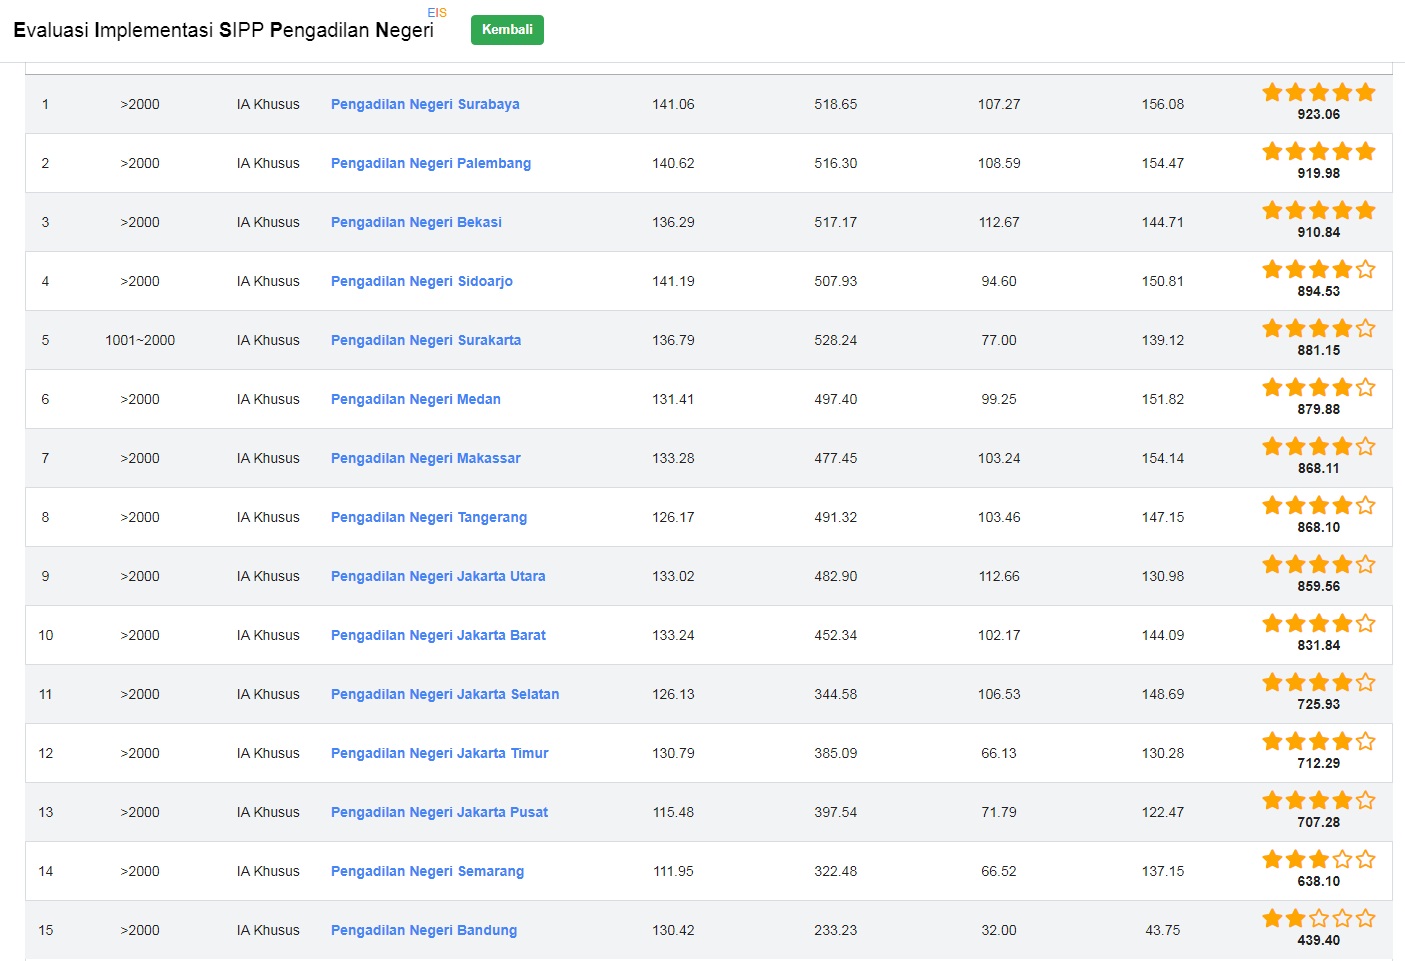Image resolution: width=1405 pixels, height=961 pixels.
Task: Click the EIS label in header
Action: (437, 13)
